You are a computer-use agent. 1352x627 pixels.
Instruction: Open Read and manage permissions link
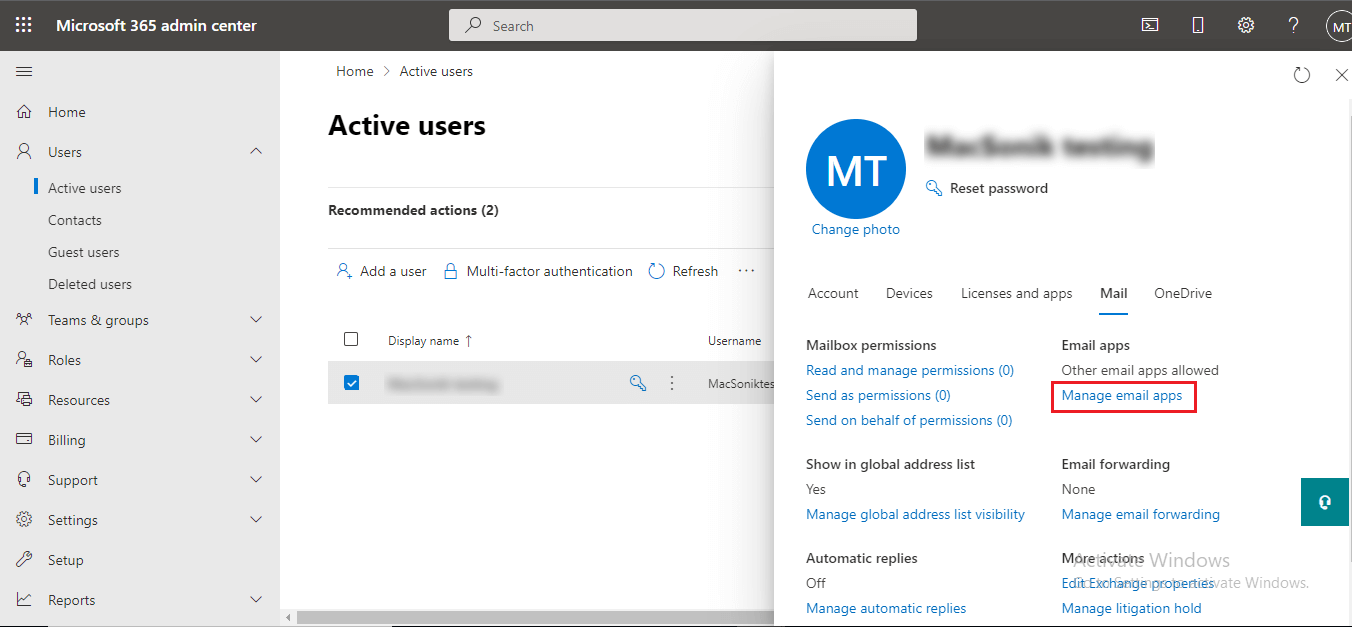click(x=910, y=370)
